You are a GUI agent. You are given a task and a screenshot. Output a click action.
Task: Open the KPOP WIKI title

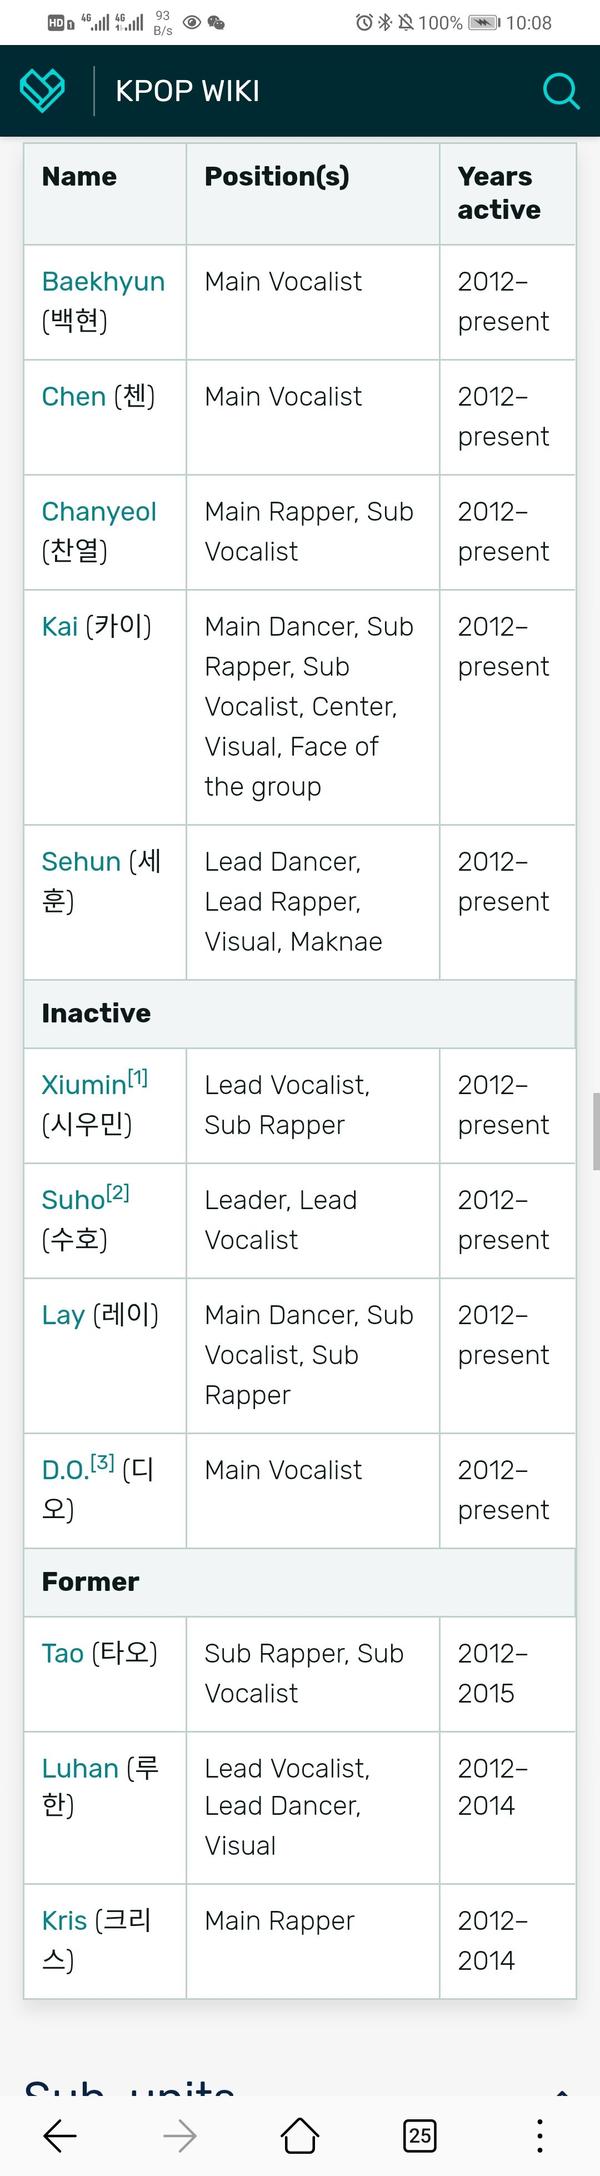point(188,91)
